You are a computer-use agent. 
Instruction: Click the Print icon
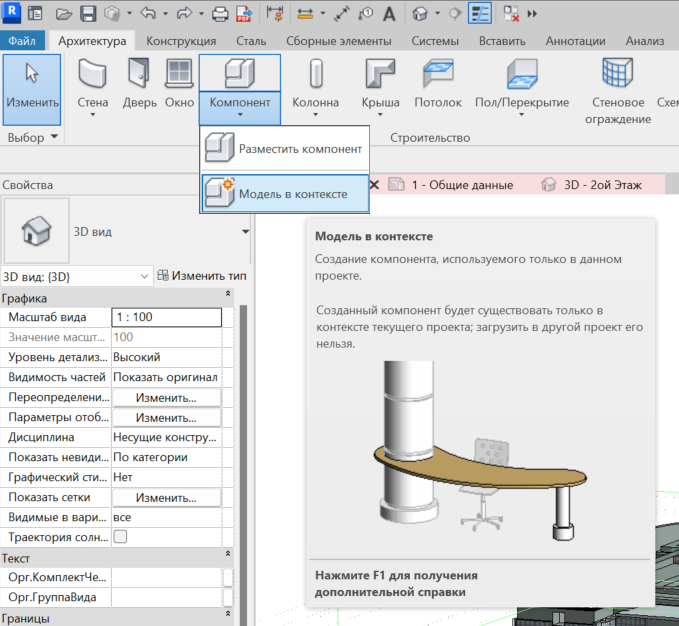tap(220, 14)
